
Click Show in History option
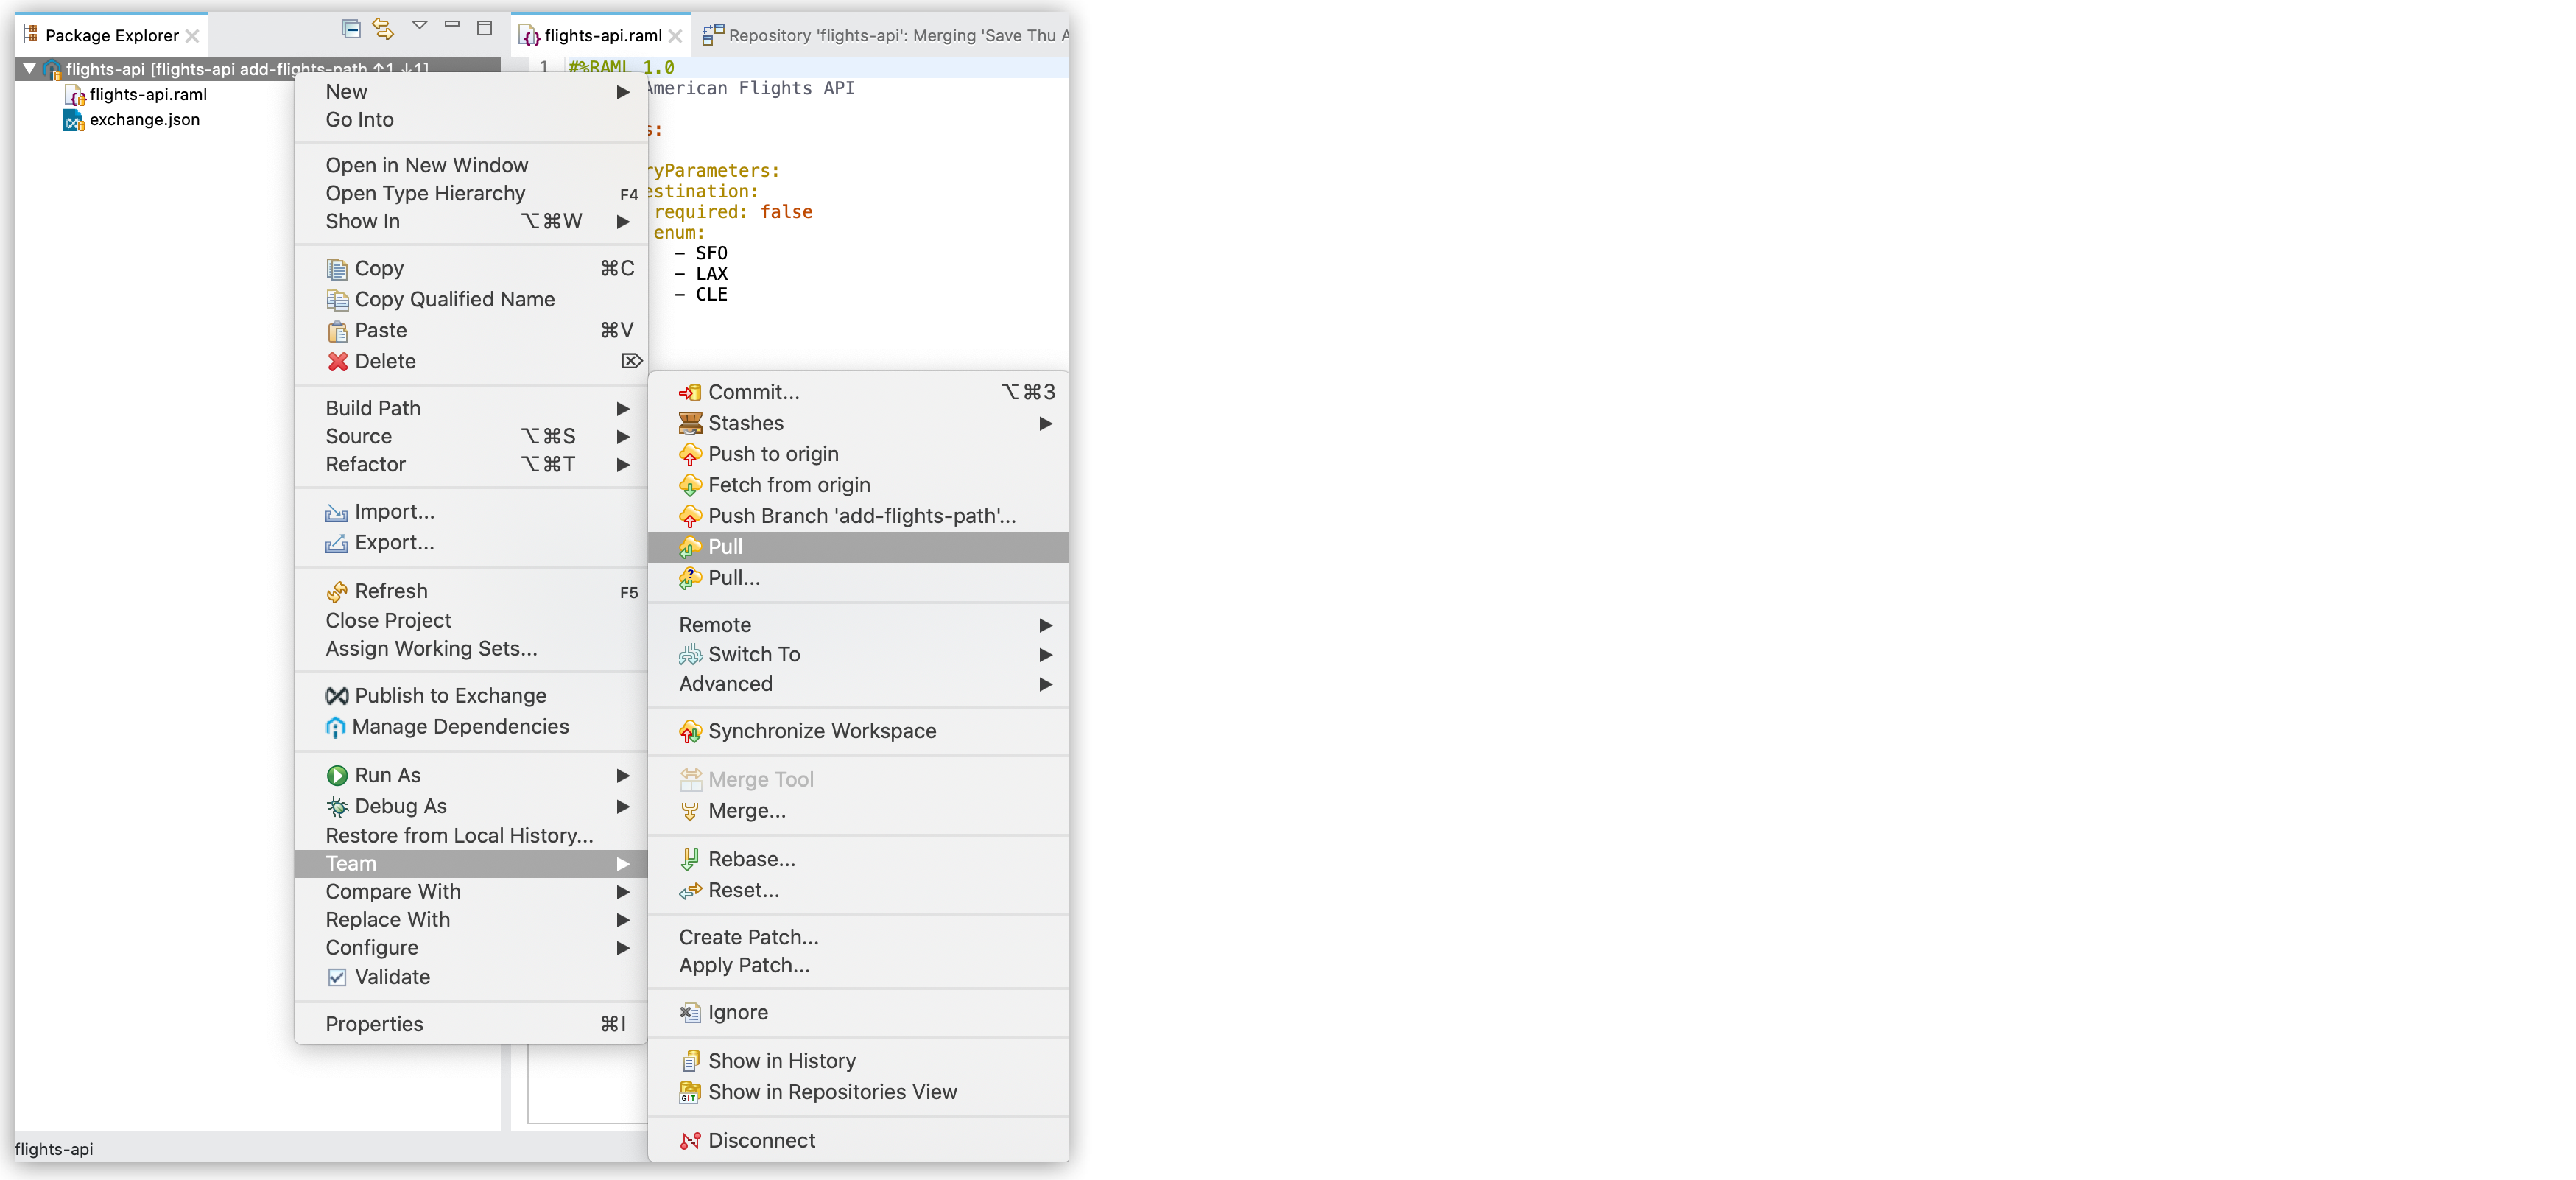point(782,1060)
